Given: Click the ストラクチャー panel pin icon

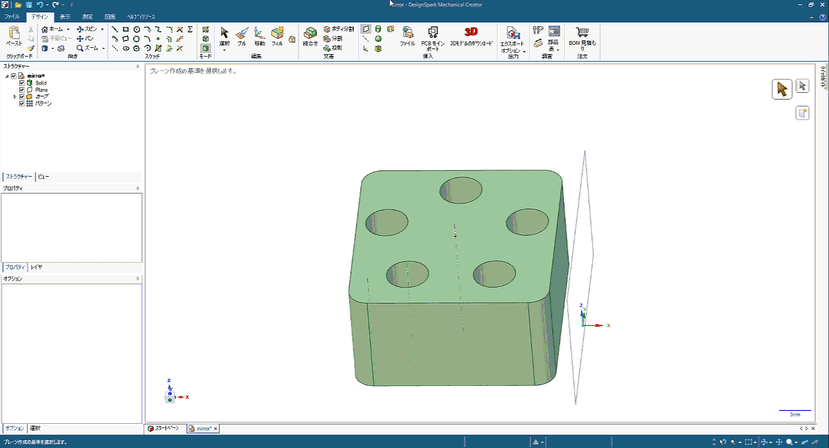Looking at the screenshot, I should 137,67.
